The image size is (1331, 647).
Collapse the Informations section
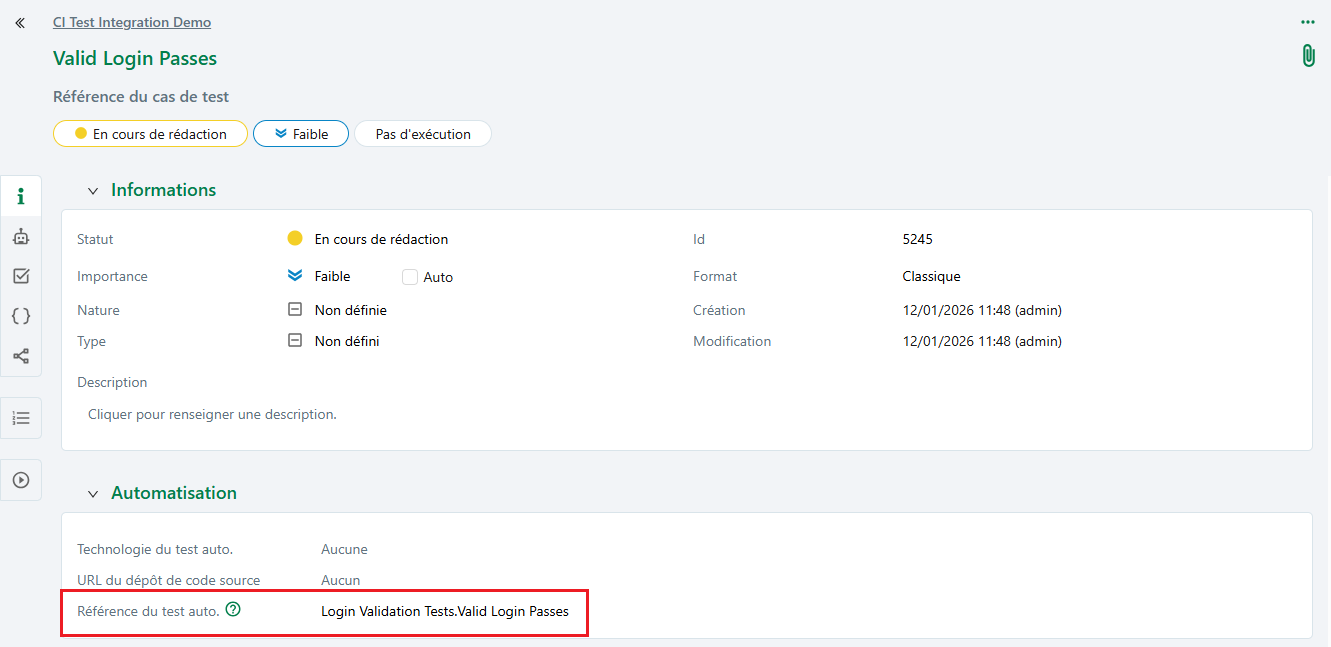pos(93,190)
